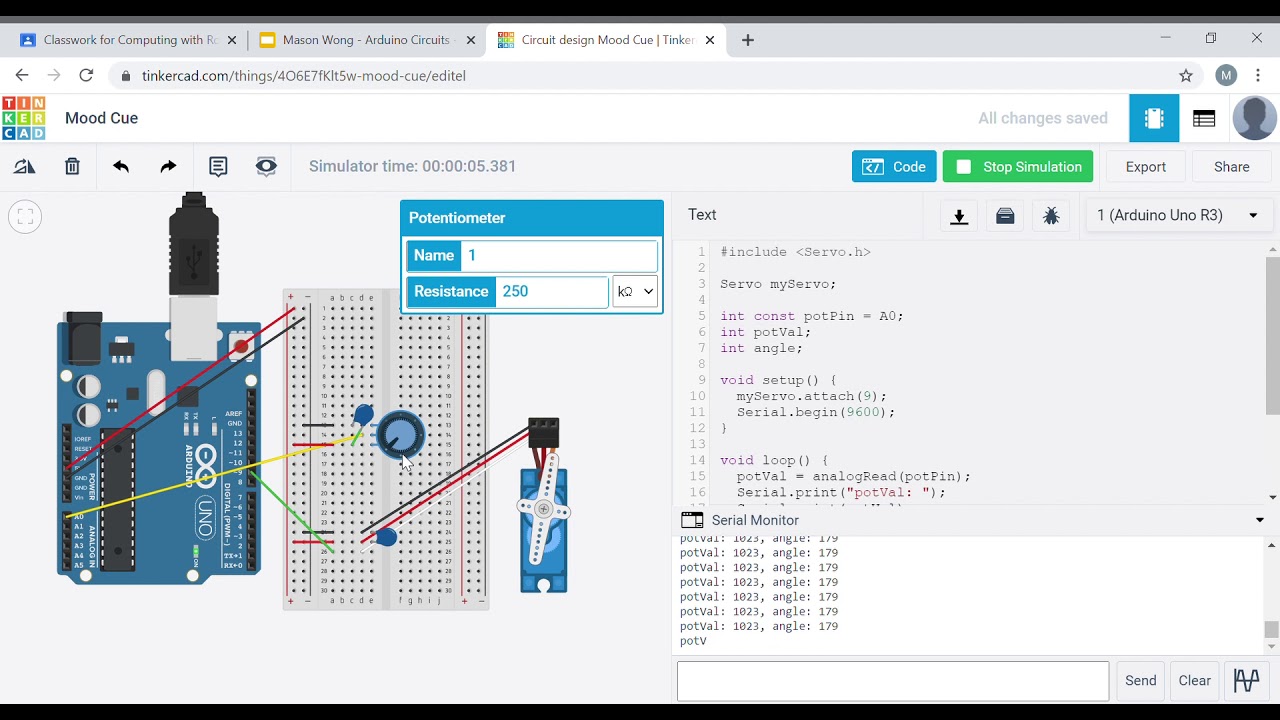
Task: Edit the potentiometer Name field
Action: pyautogui.click(x=559, y=256)
